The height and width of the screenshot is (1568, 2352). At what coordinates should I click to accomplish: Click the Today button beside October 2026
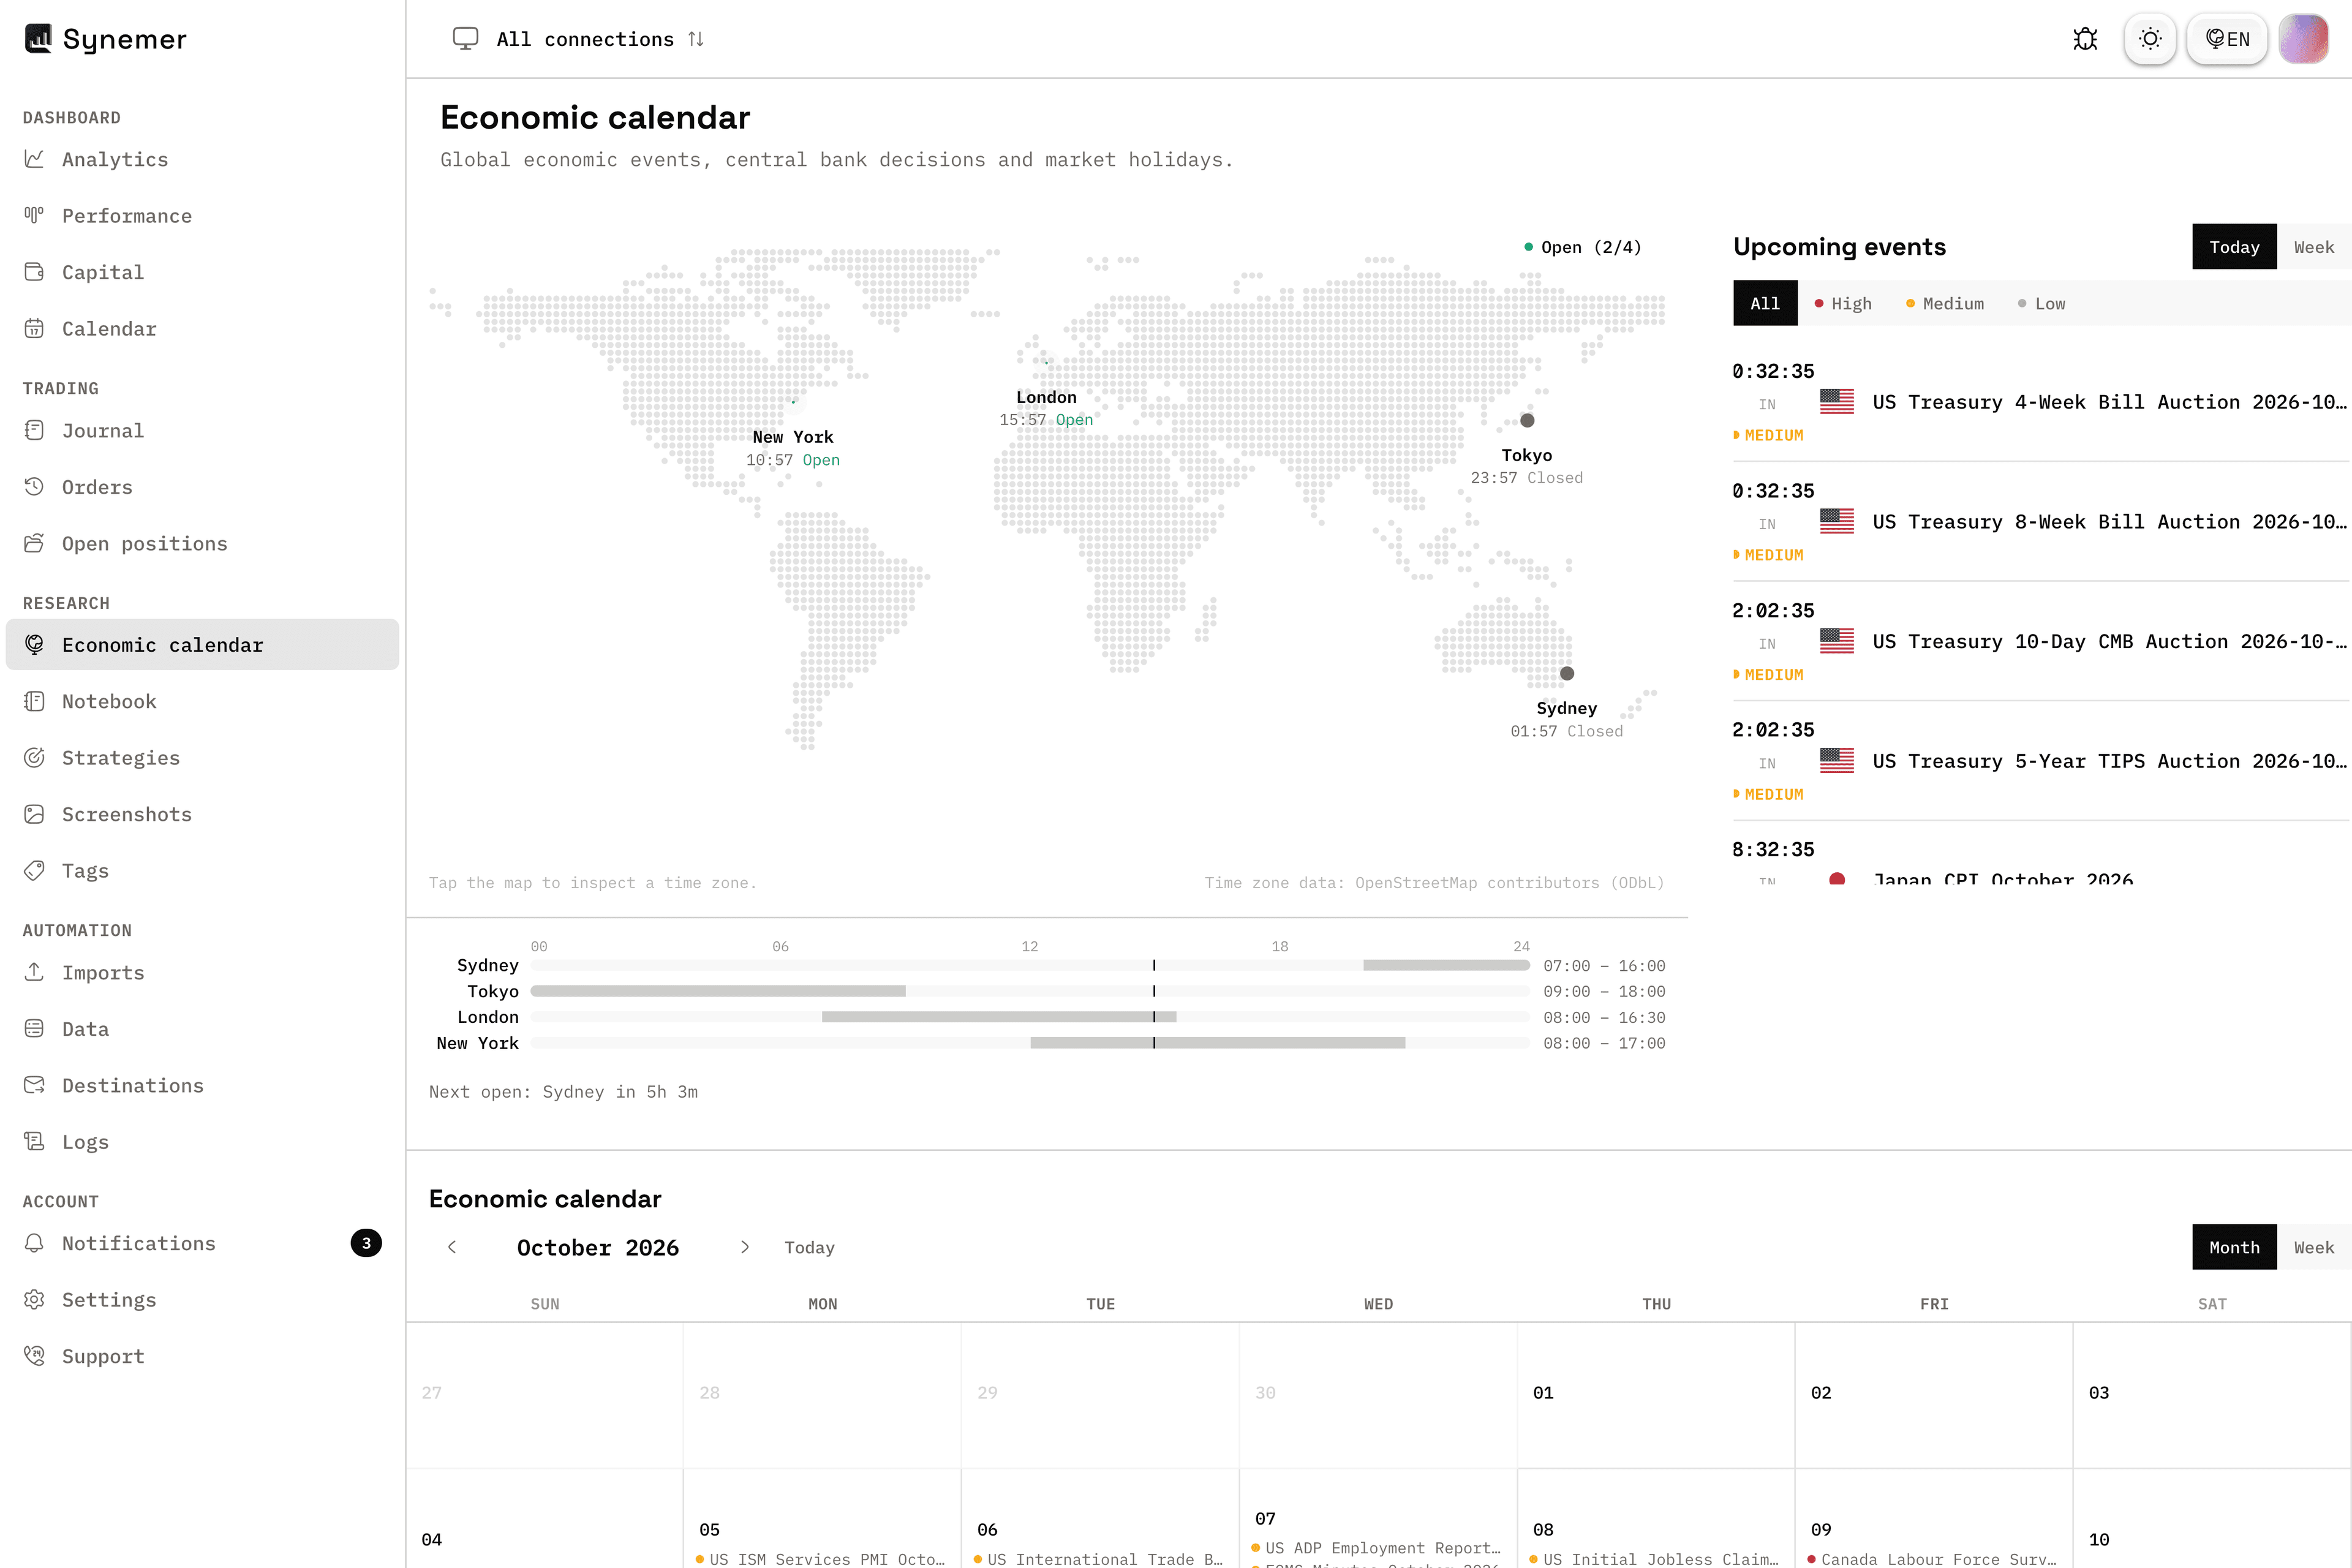(x=809, y=1247)
